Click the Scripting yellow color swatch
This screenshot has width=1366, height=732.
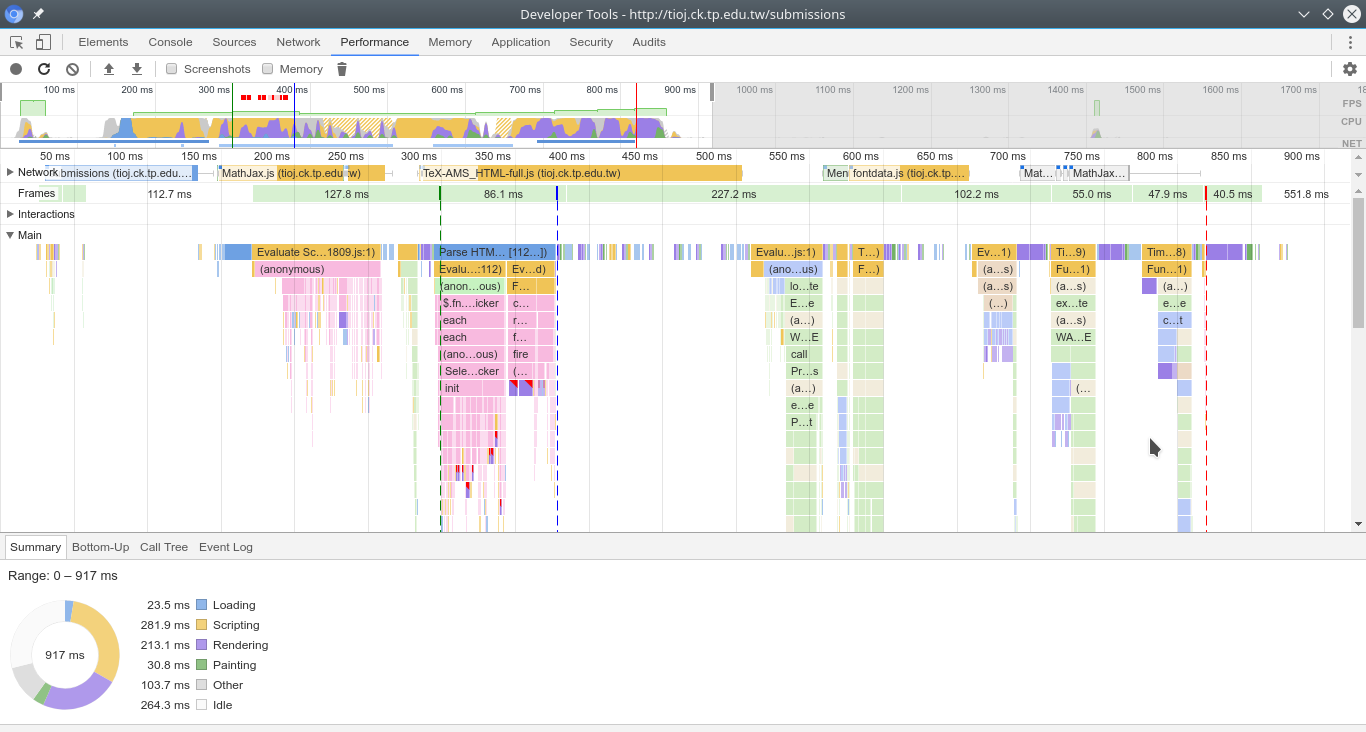(x=201, y=625)
